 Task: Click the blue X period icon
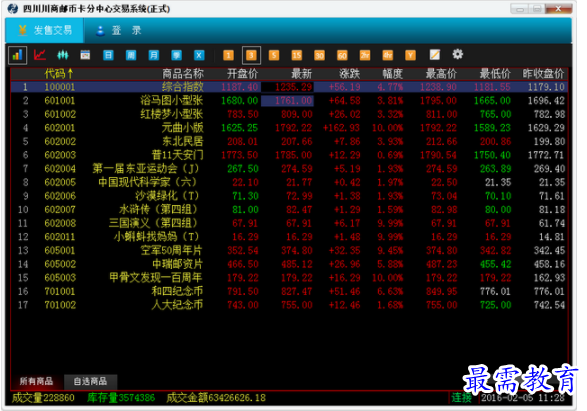coord(199,55)
